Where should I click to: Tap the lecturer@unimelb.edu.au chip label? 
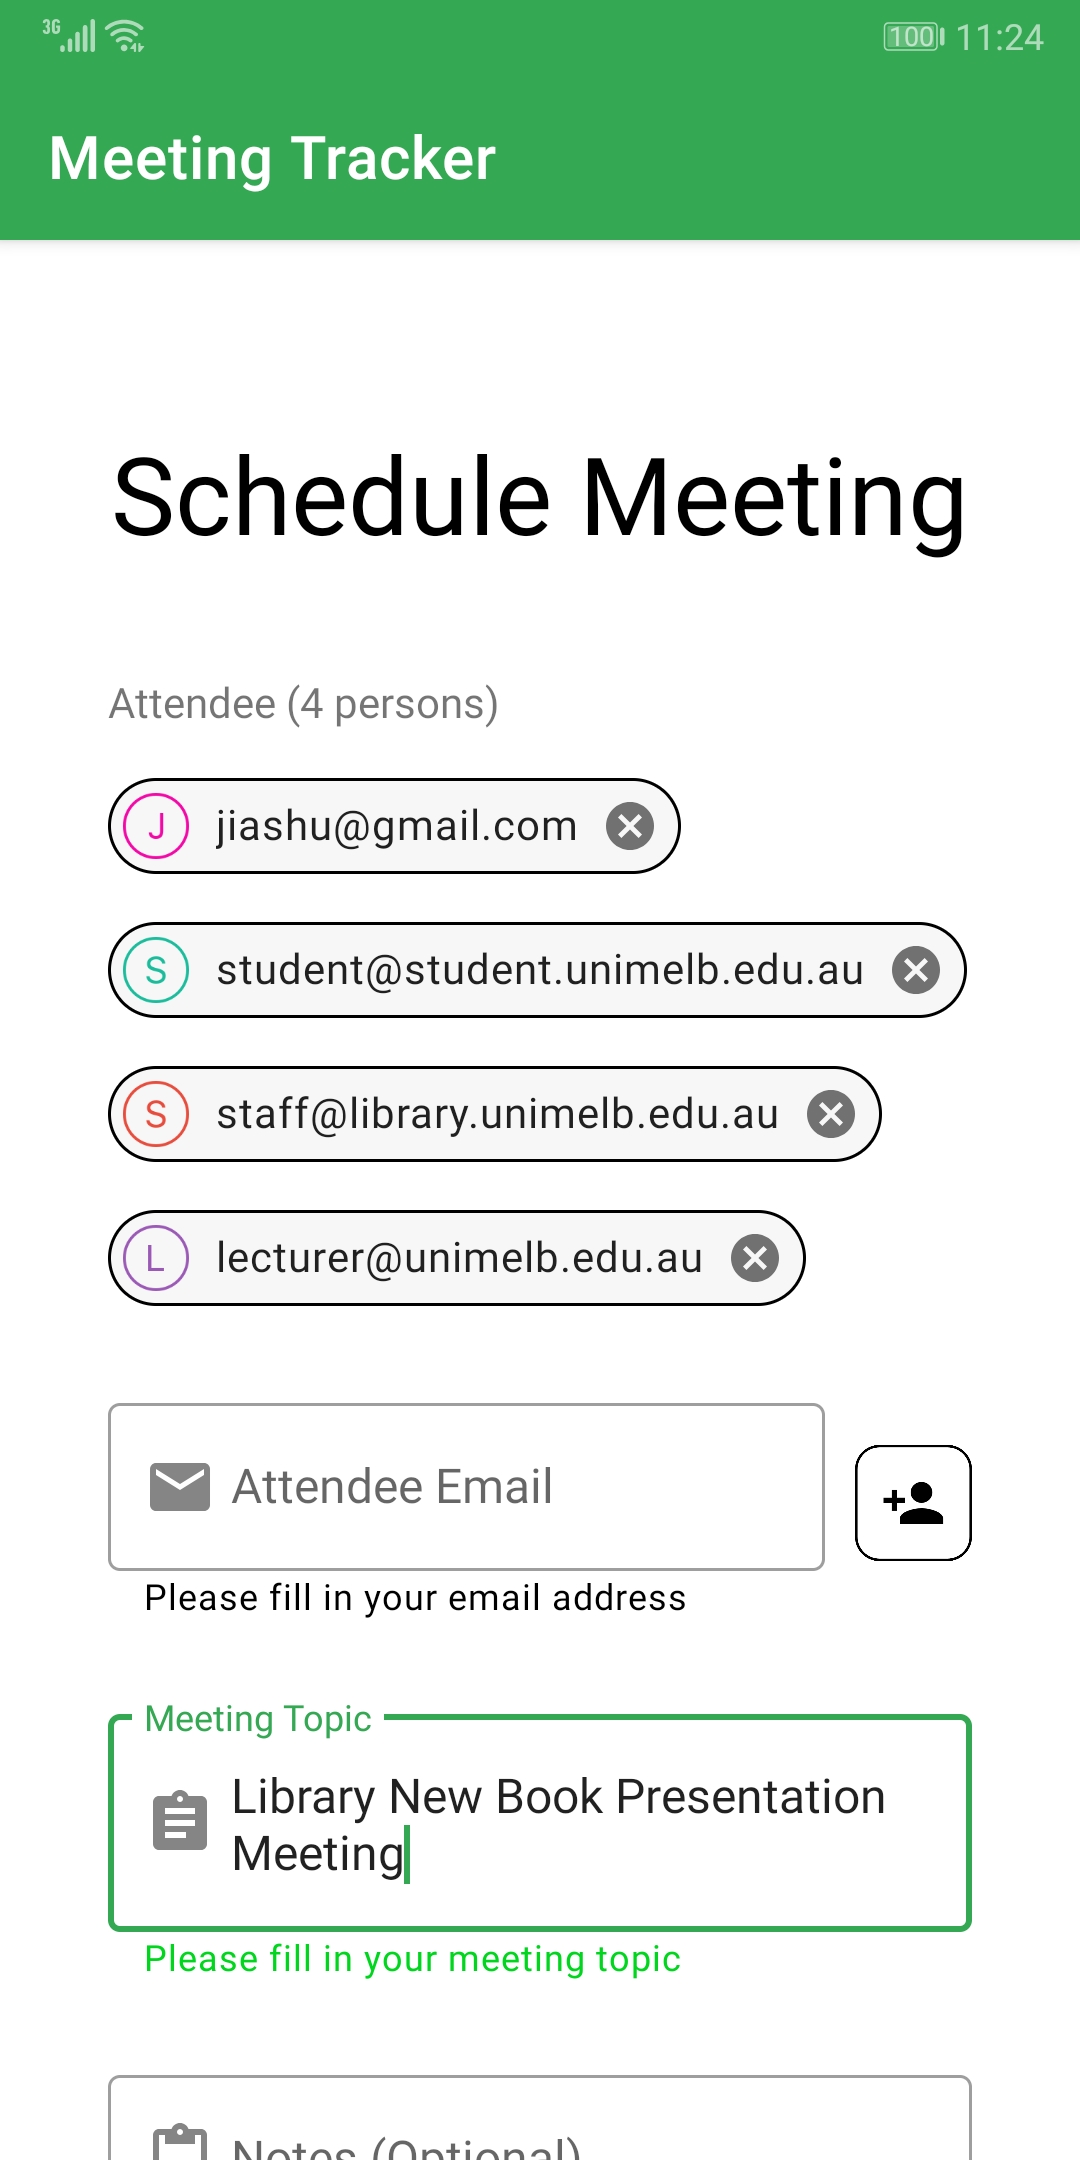click(x=460, y=1258)
